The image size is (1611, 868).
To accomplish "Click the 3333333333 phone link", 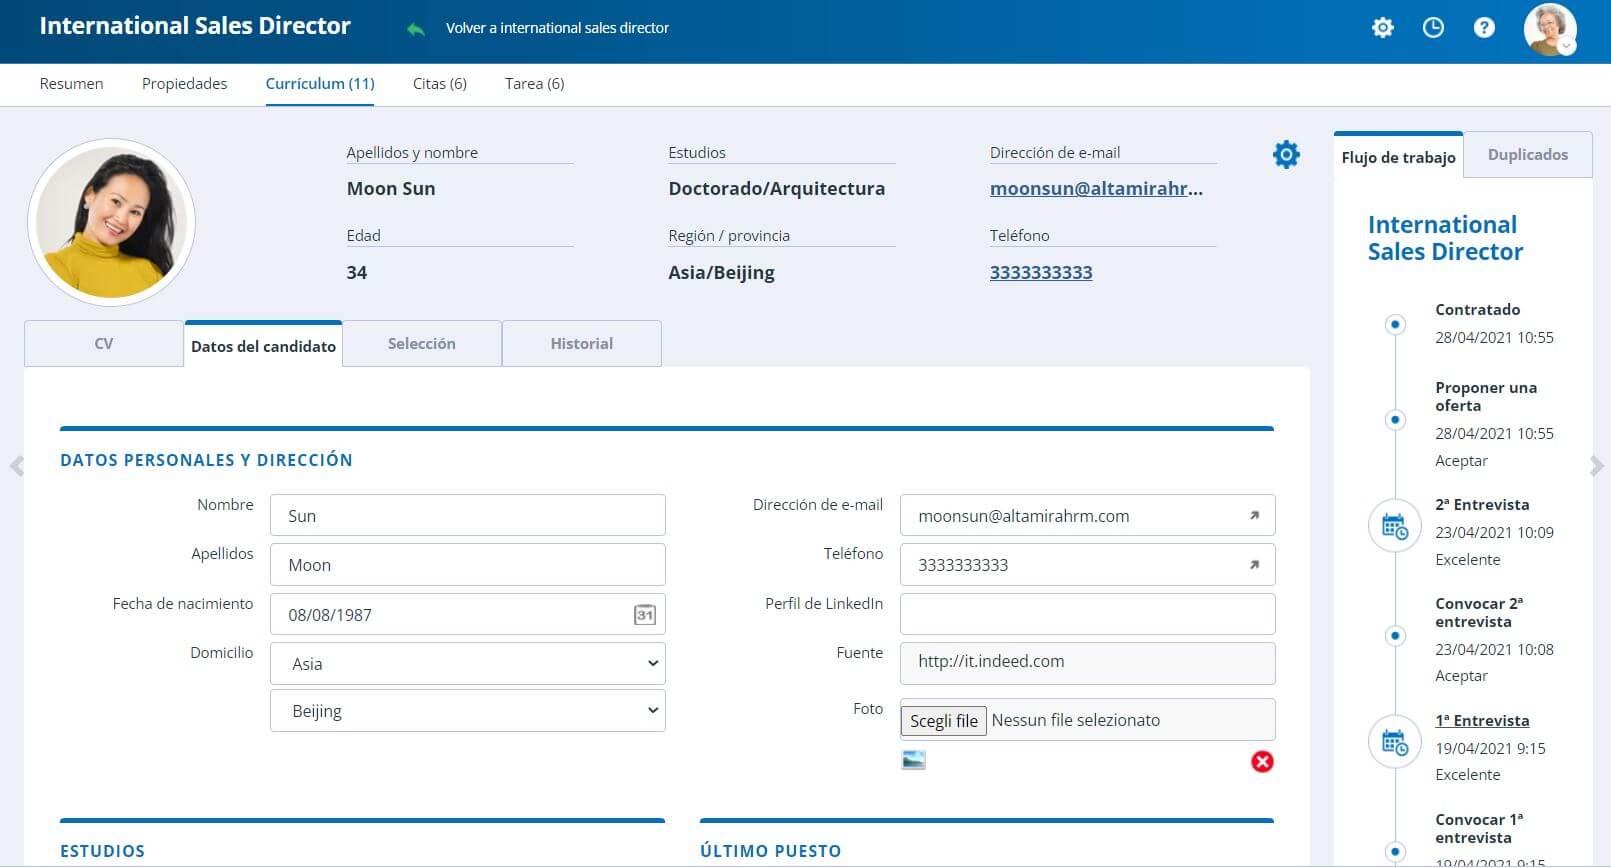I will [1041, 272].
